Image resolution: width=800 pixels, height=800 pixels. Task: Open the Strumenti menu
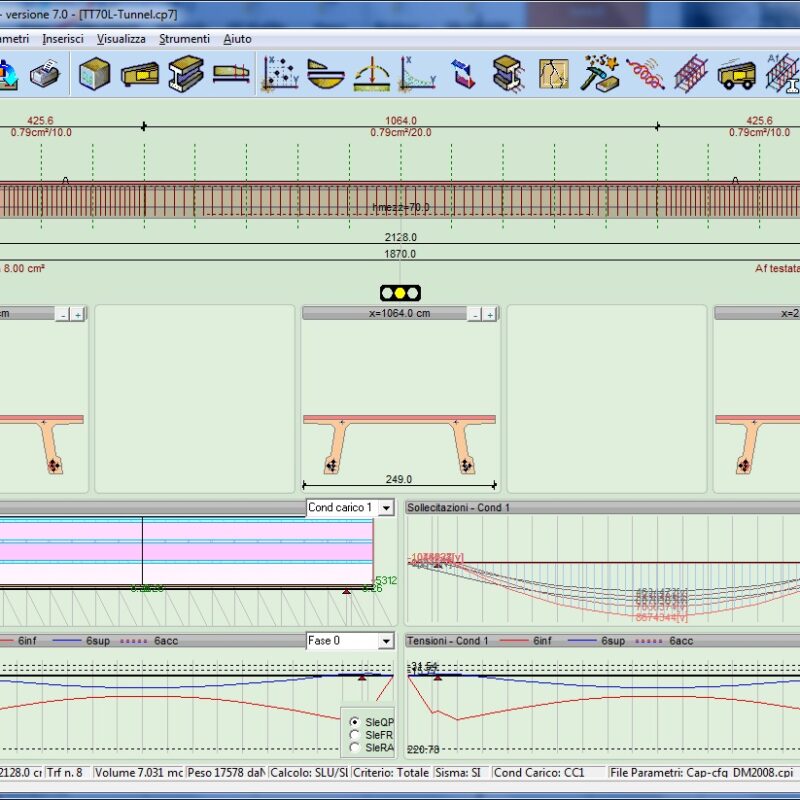coord(184,39)
